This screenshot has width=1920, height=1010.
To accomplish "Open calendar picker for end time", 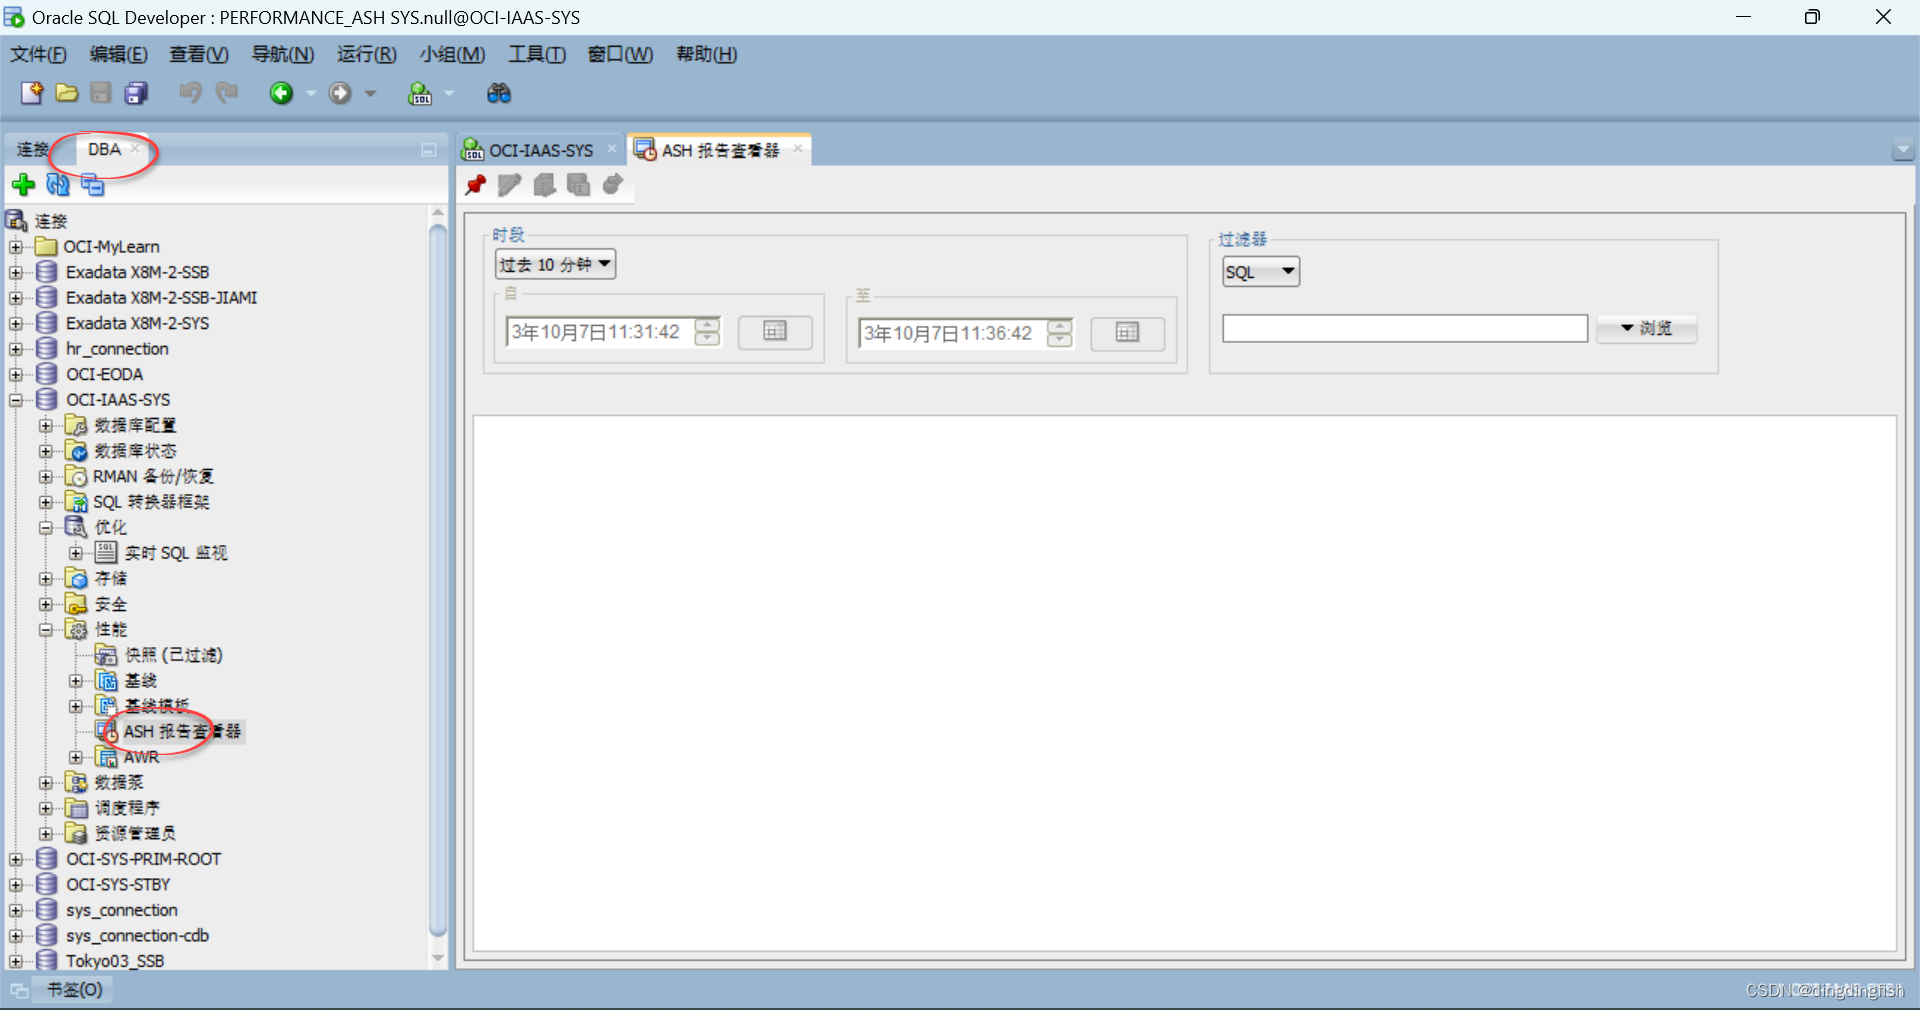I will (1127, 333).
